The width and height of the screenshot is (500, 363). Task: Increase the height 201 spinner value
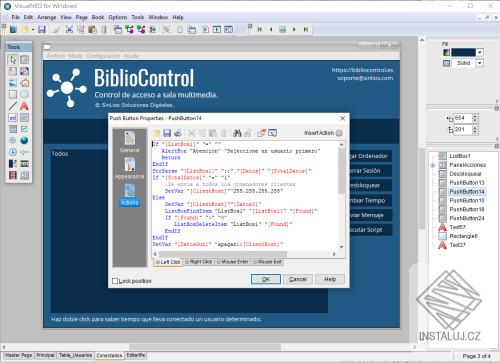coord(475,127)
